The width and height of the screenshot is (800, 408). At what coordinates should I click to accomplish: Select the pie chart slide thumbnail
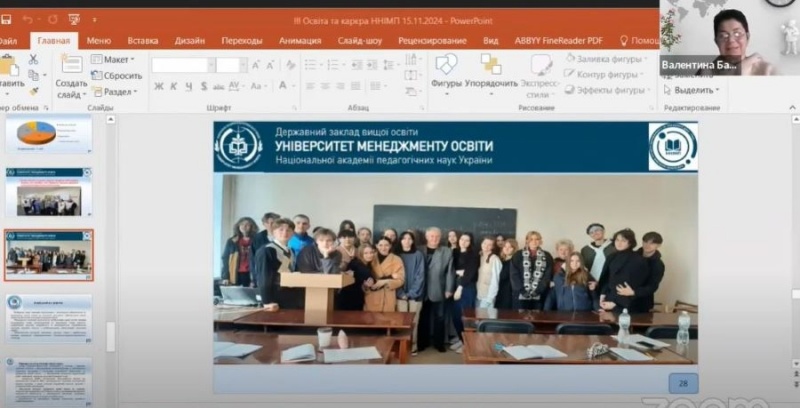click(48, 134)
